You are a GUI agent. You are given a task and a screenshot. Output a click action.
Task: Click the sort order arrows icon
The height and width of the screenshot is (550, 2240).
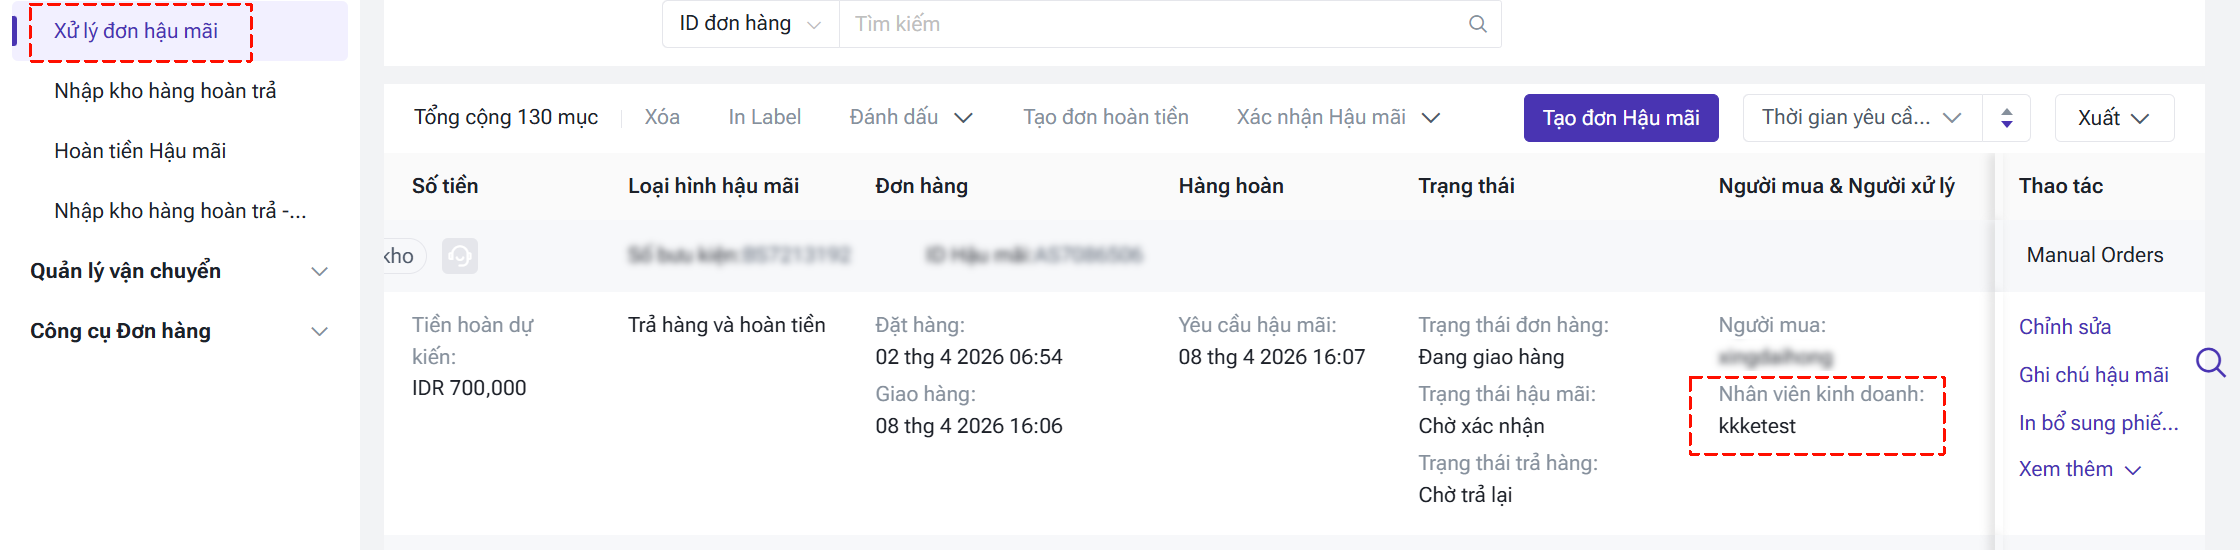point(2006,118)
